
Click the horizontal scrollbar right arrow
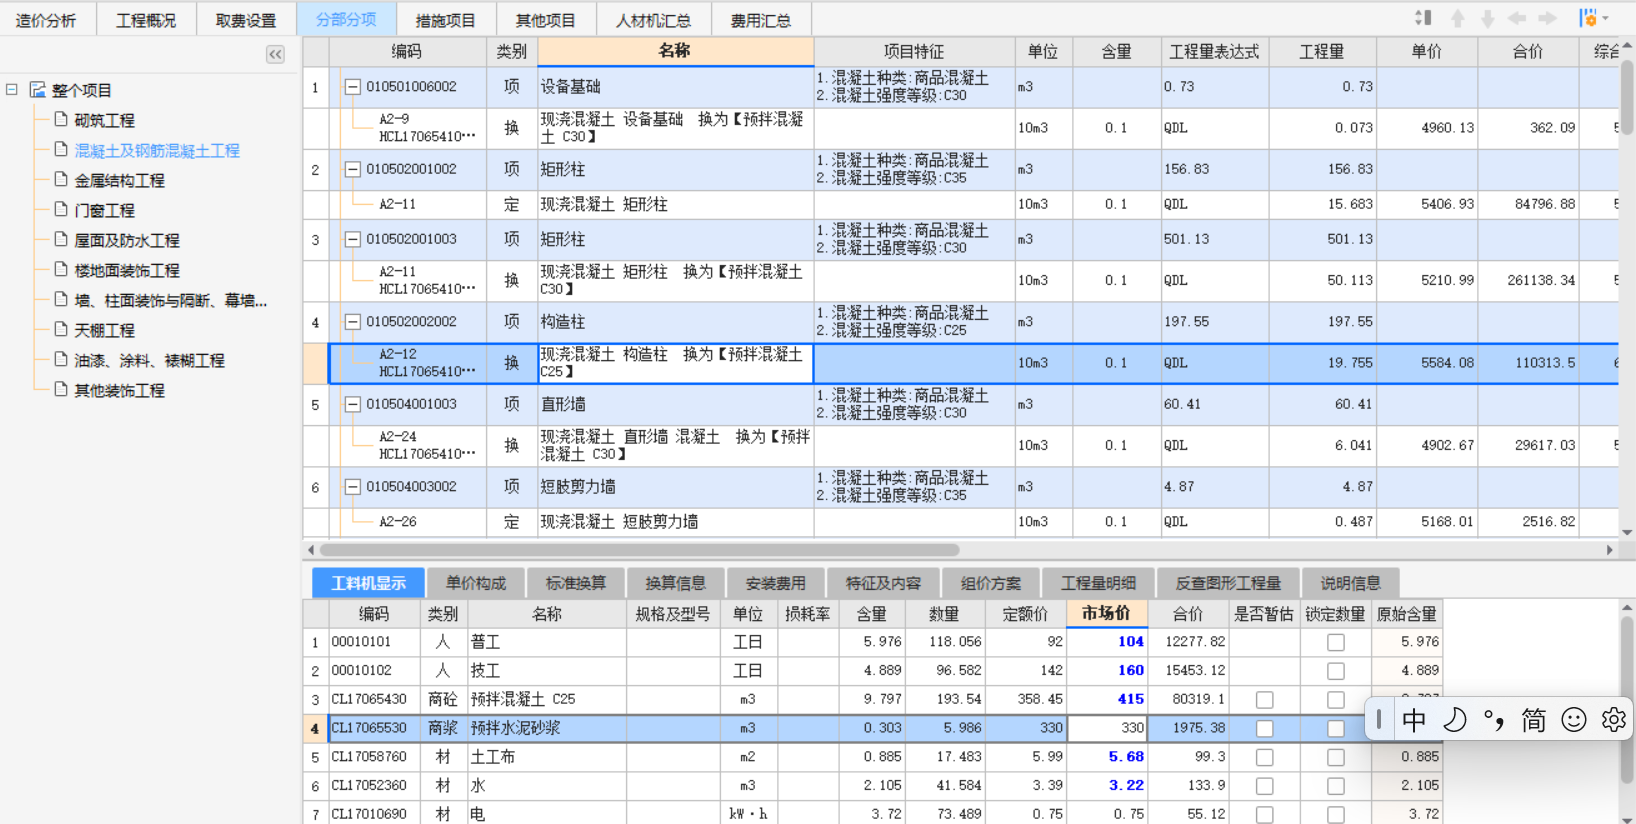[1609, 550]
